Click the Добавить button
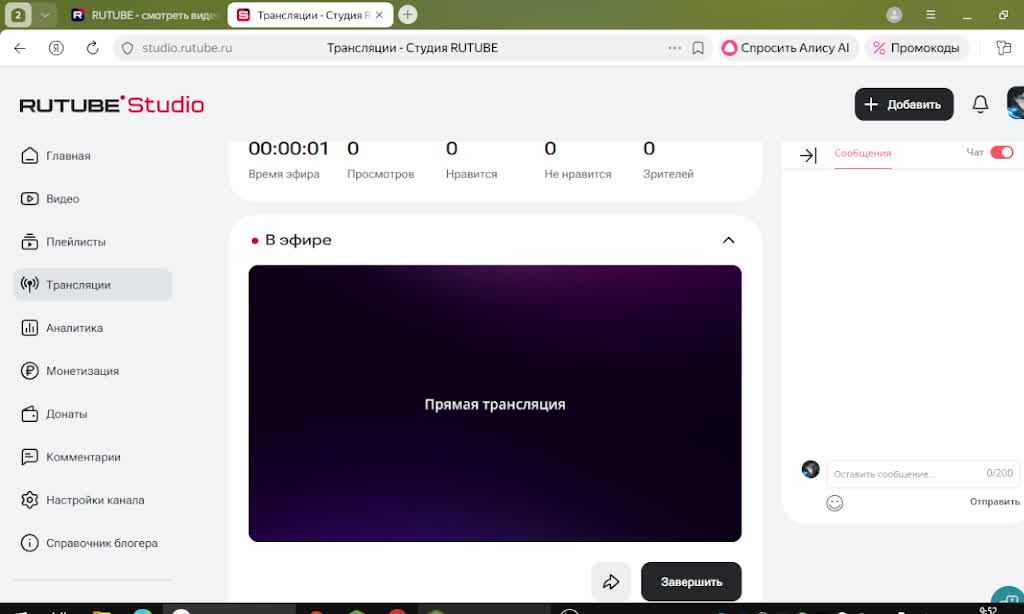Viewport: 1024px width, 614px height. coord(904,105)
